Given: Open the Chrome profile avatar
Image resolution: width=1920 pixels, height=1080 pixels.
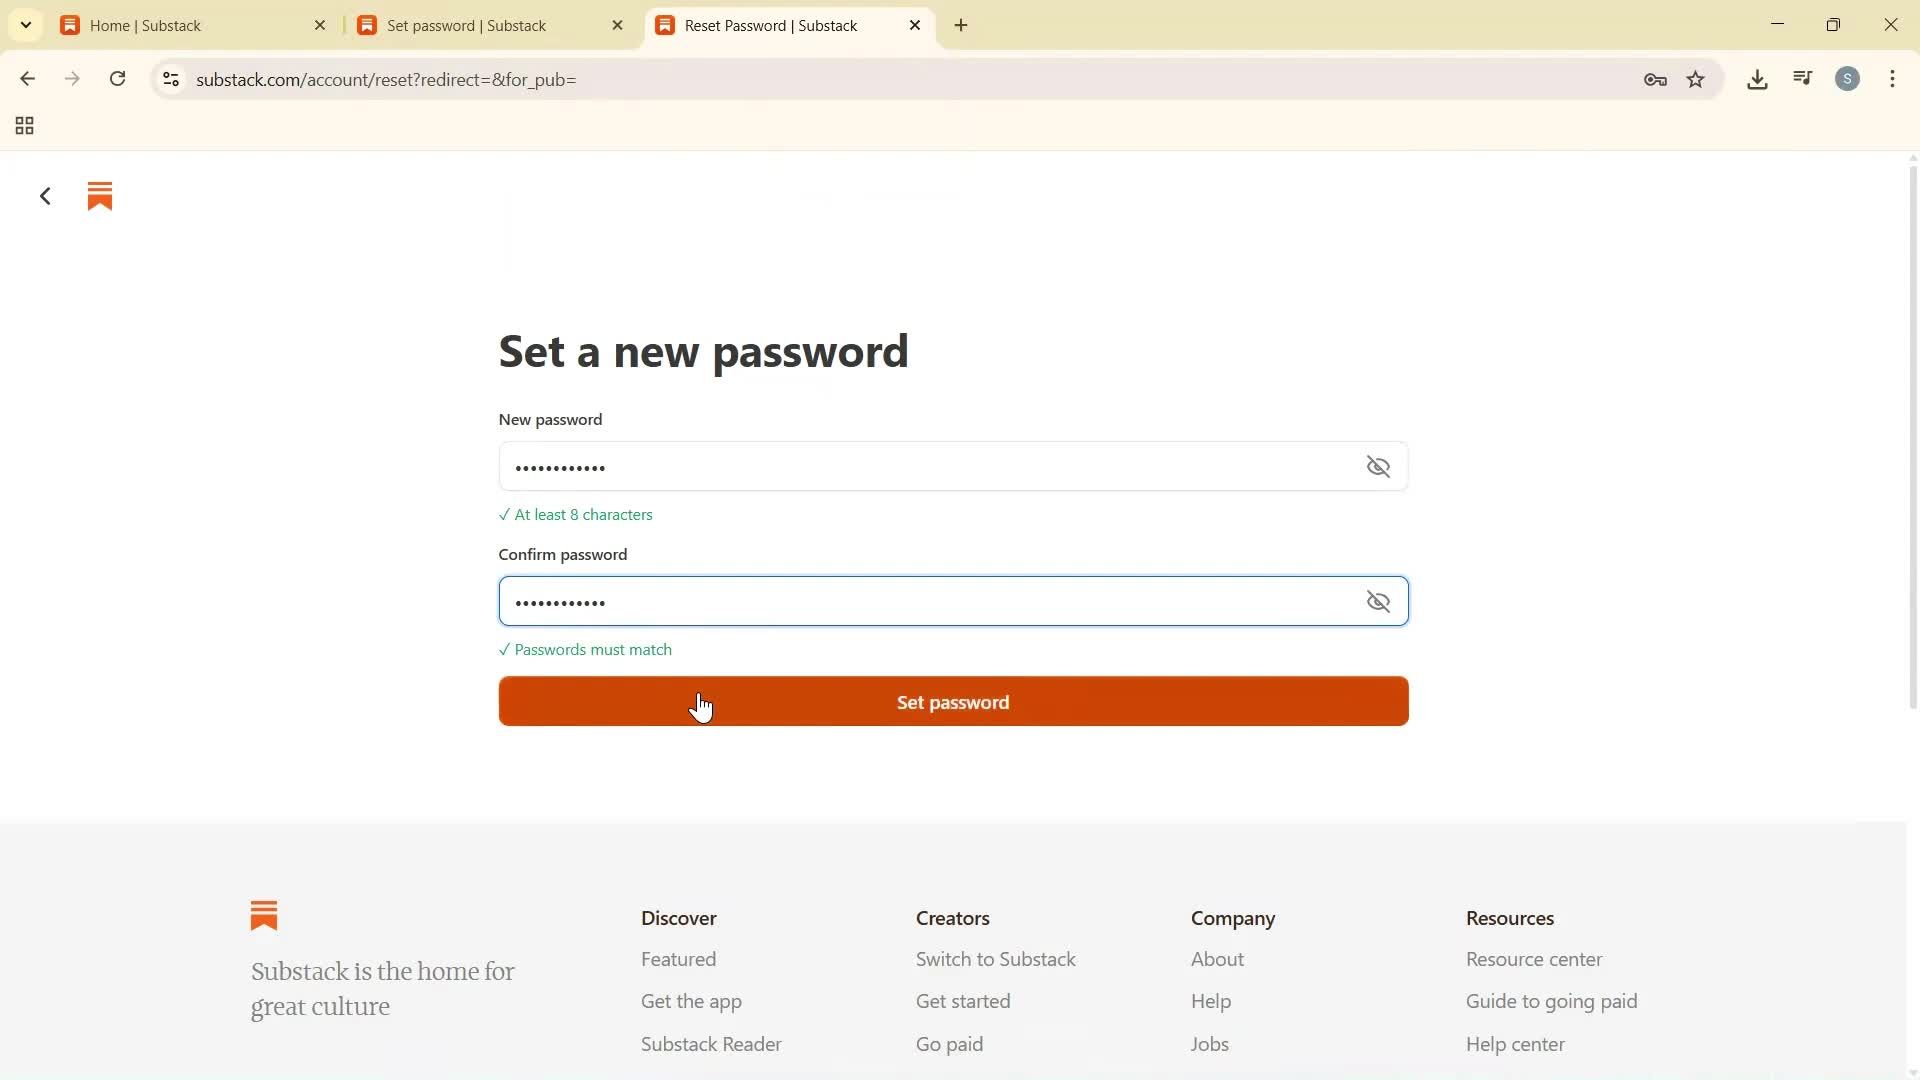Looking at the screenshot, I should 1848,78.
